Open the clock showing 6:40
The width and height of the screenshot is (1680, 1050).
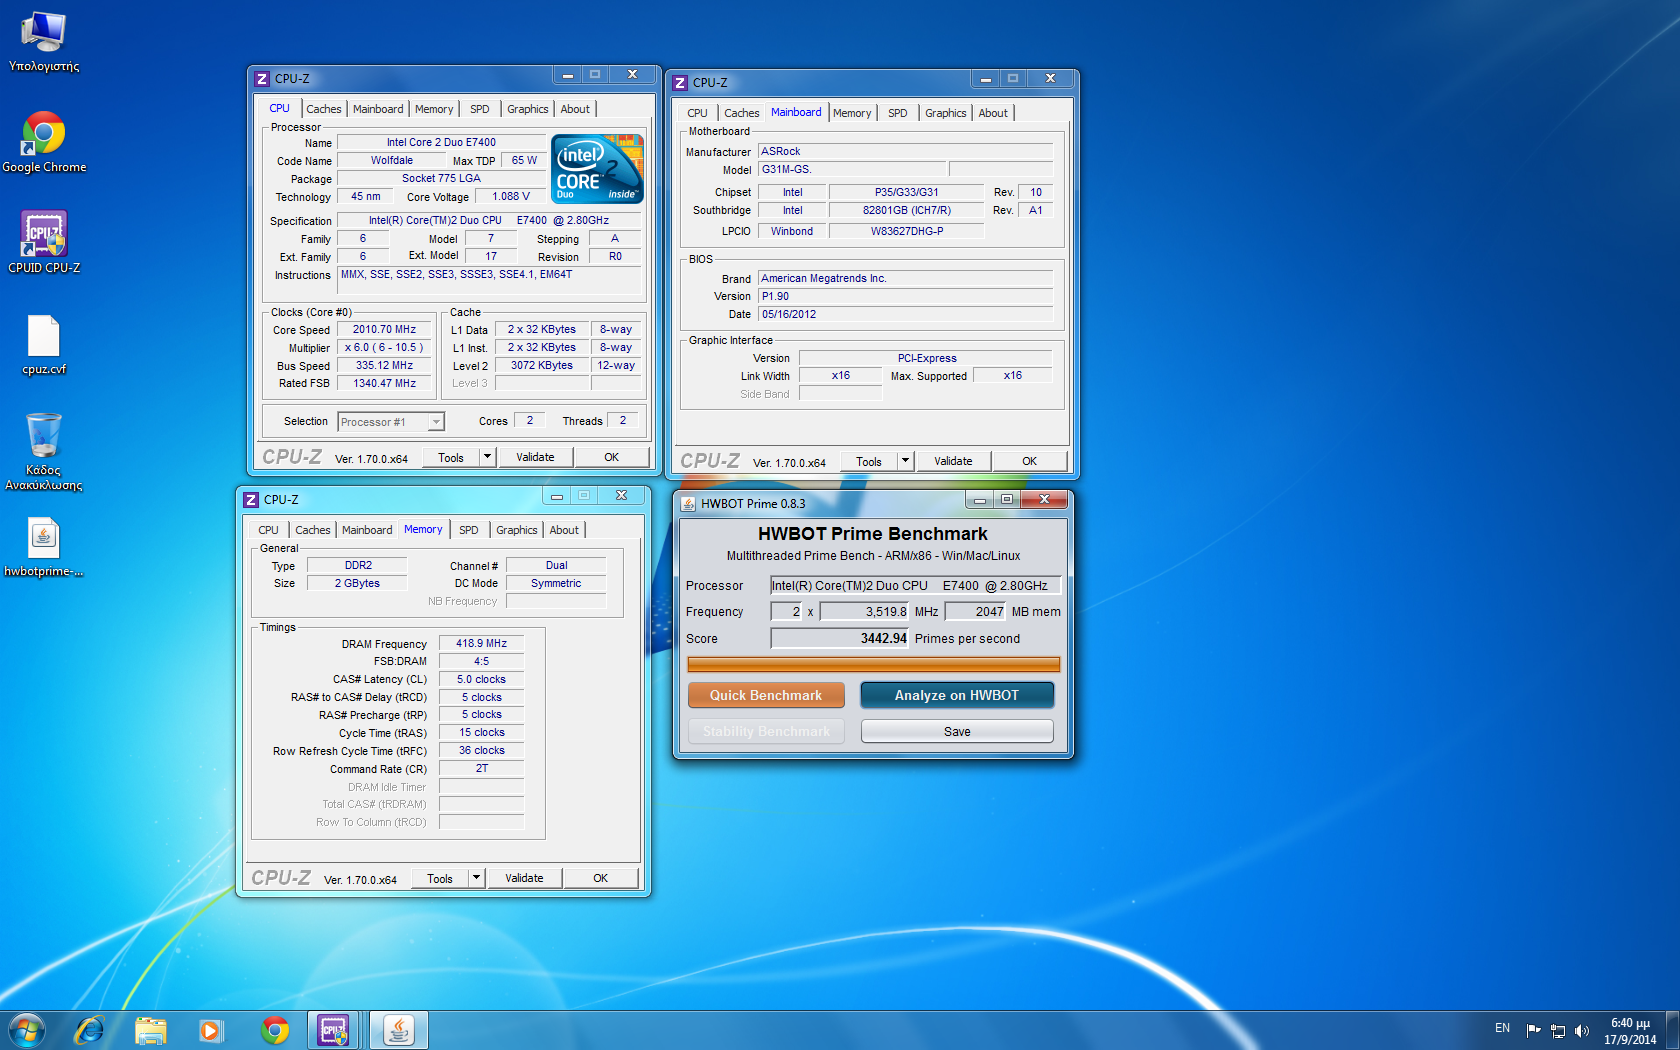point(1630,1031)
